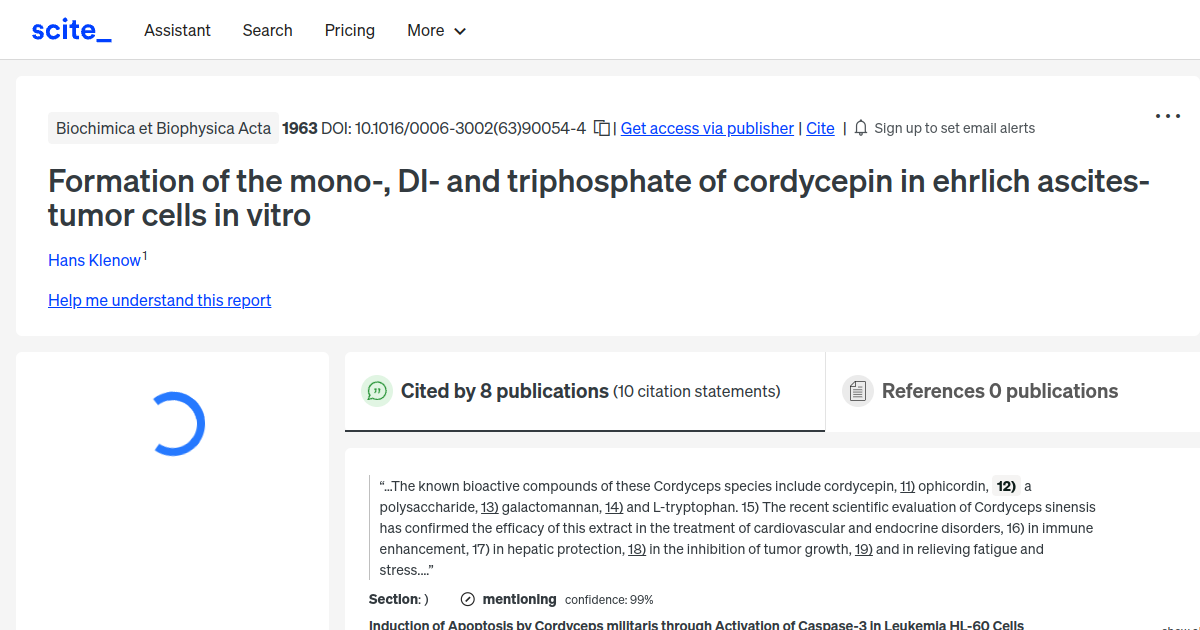Open author profile Hans Klenow
The height and width of the screenshot is (630, 1200).
click(93, 260)
